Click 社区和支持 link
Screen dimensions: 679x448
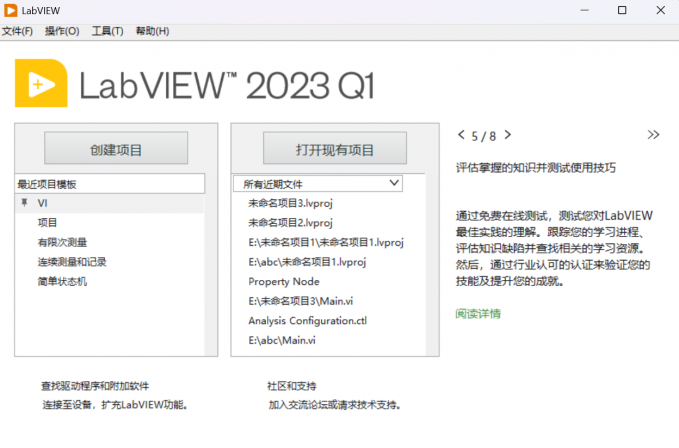[x=291, y=386]
